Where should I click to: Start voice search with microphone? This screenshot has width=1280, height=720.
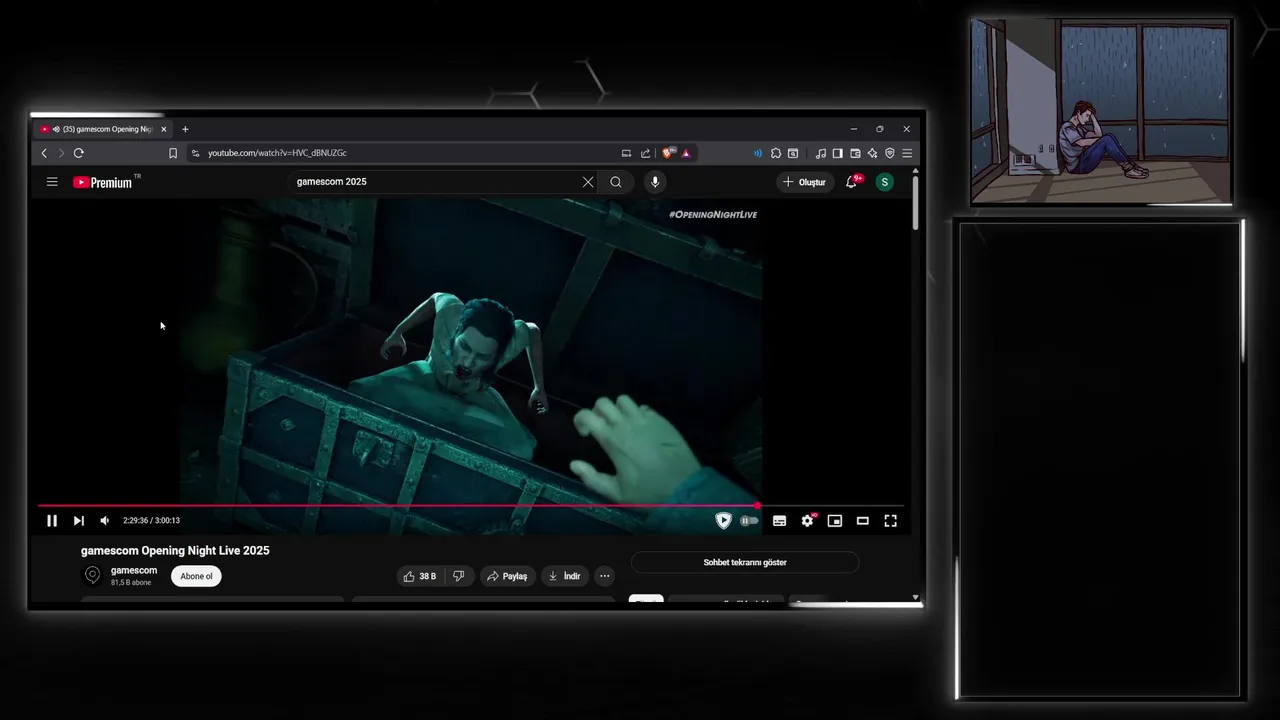[655, 182]
